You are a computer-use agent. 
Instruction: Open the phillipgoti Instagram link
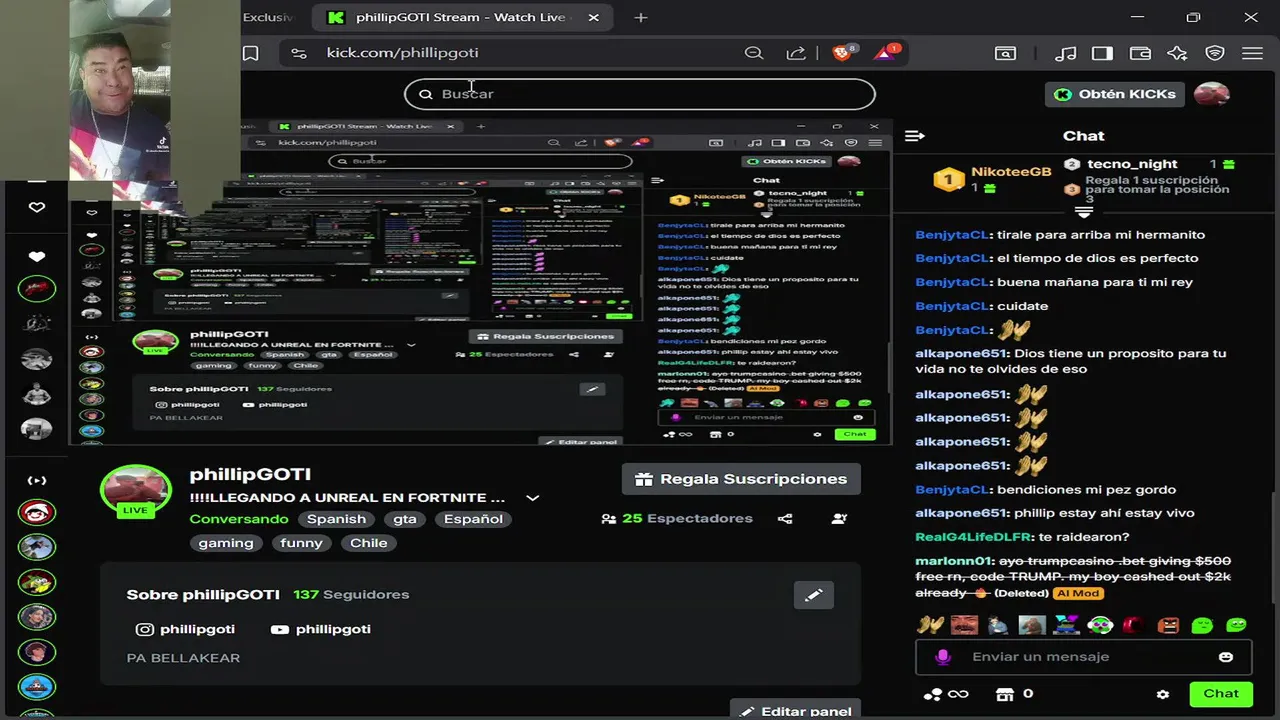click(x=186, y=629)
